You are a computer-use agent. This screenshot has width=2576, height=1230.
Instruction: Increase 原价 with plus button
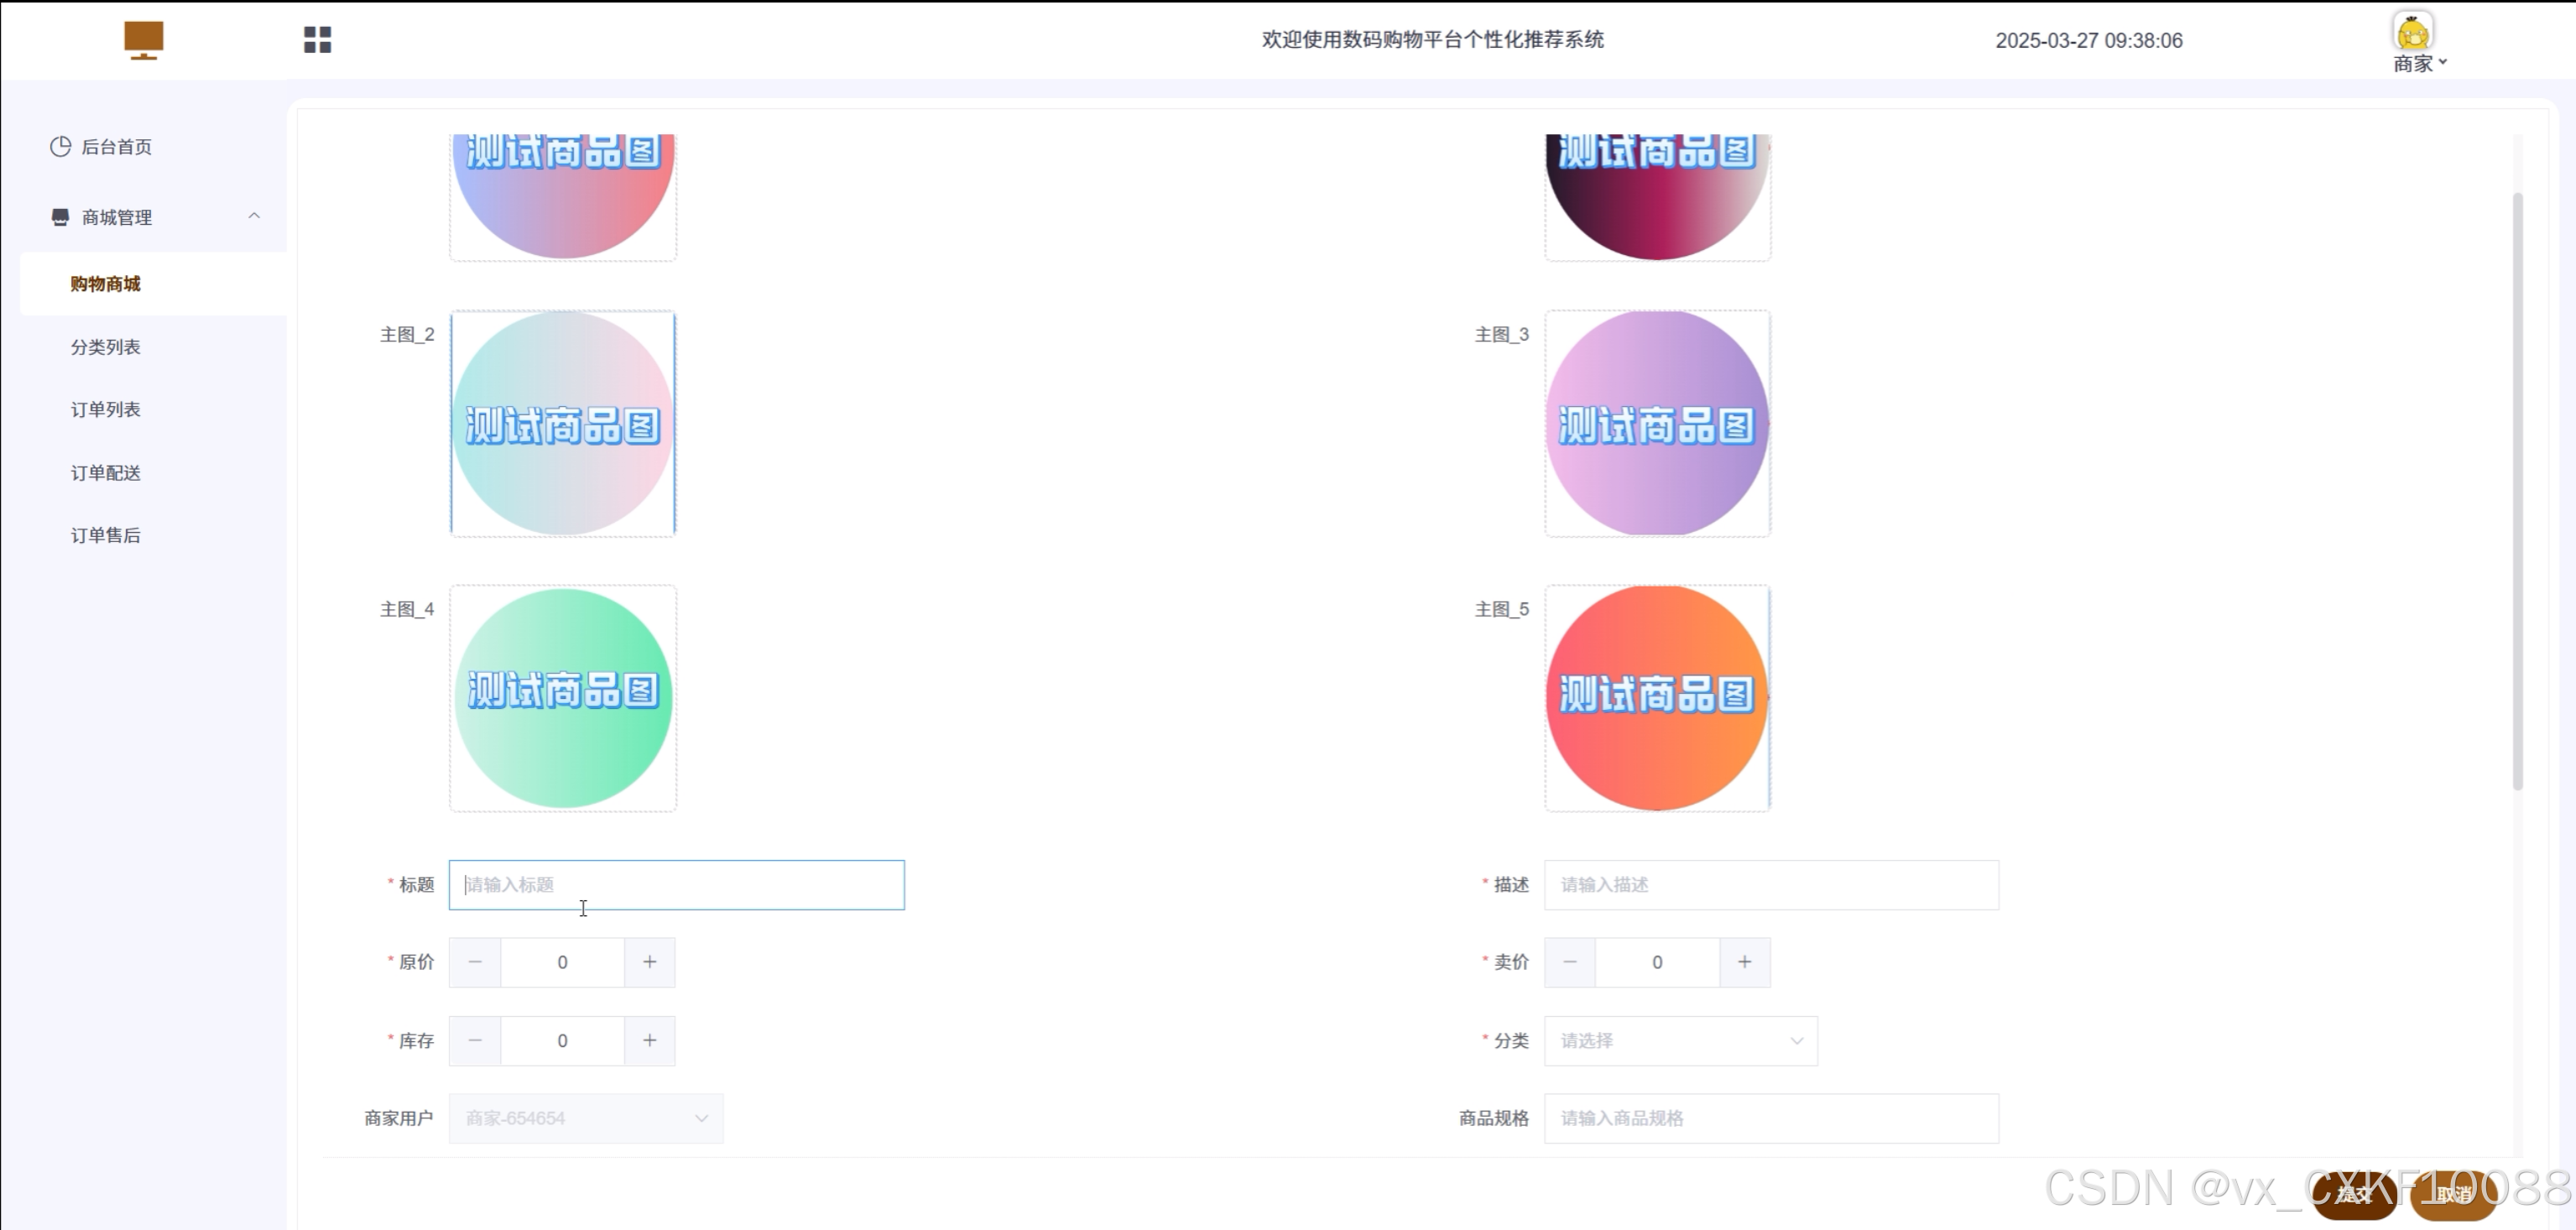(649, 962)
